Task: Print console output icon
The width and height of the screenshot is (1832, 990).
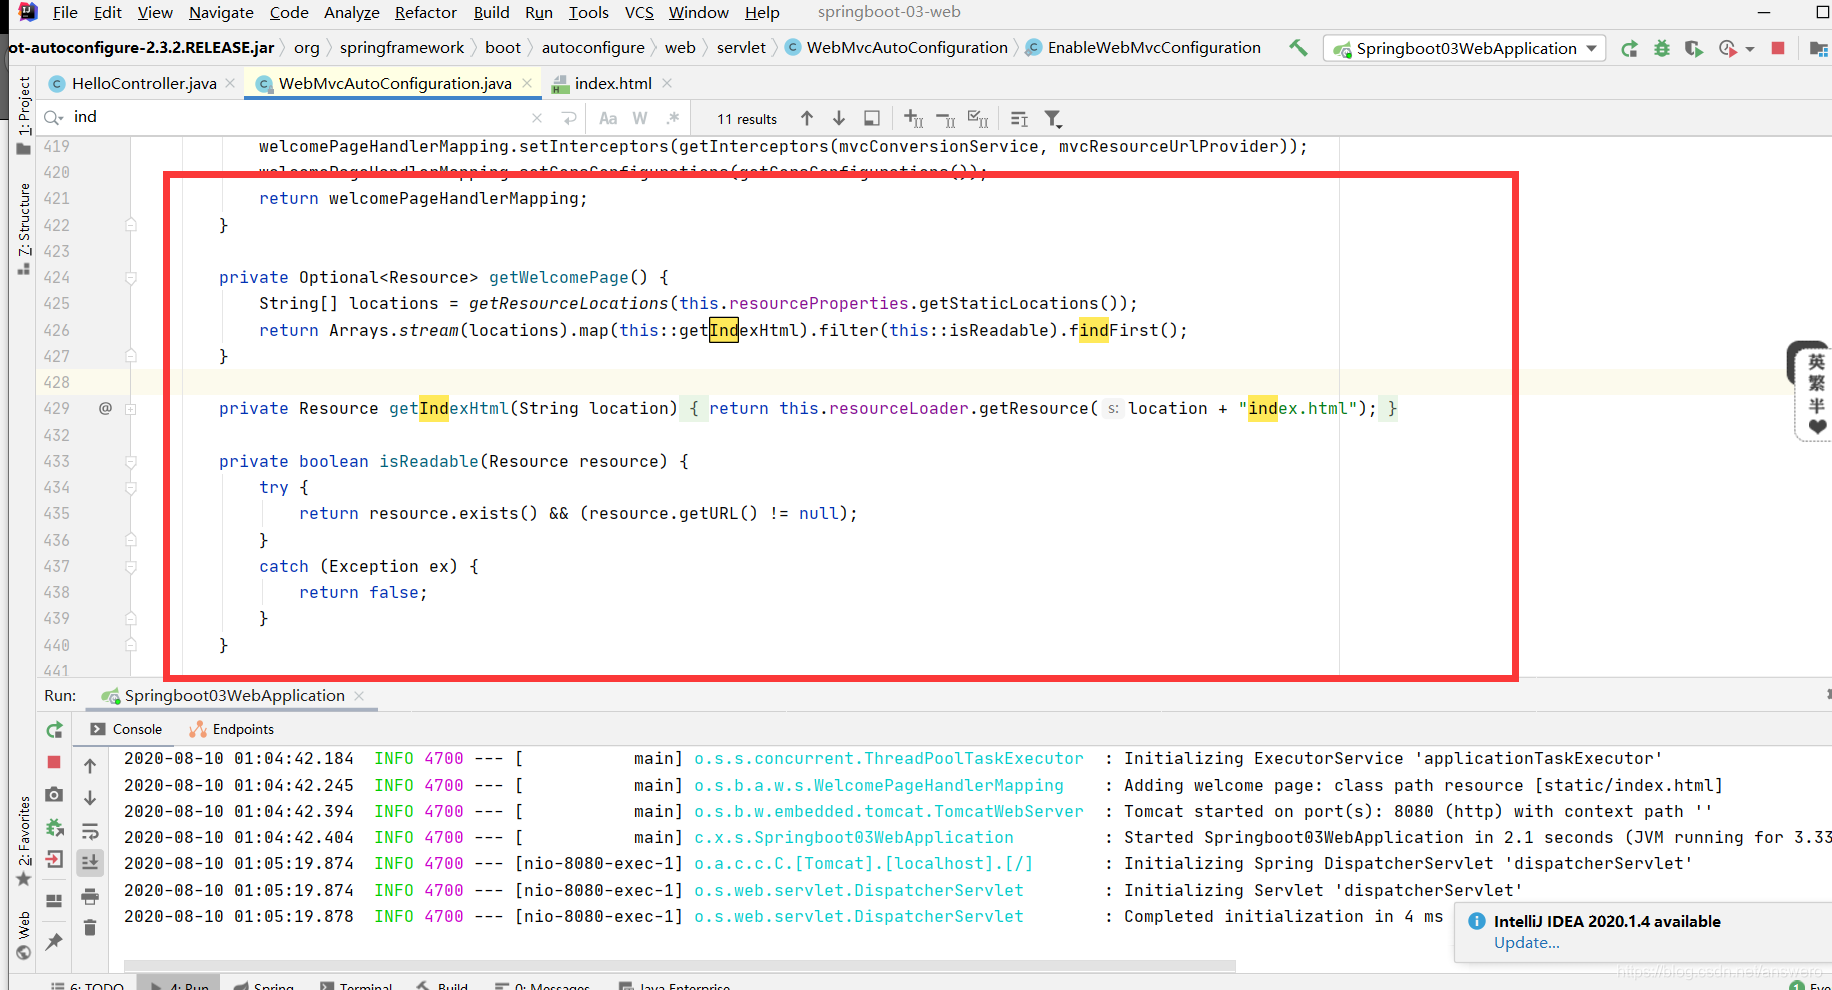Action: click(90, 896)
